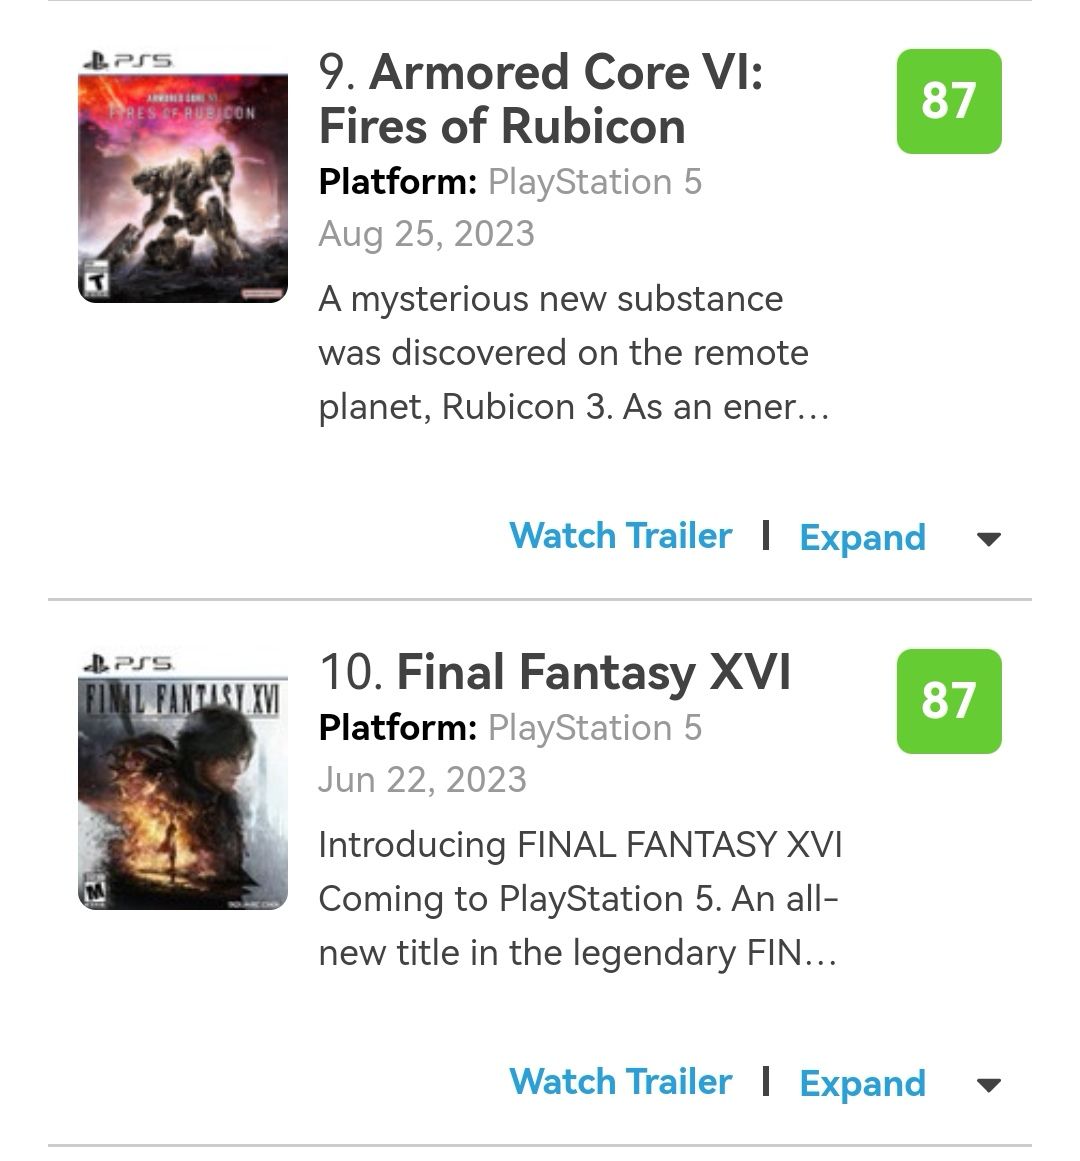The height and width of the screenshot is (1161, 1080).
Task: Click the down arrow in Armored Core VI entry
Action: [x=988, y=540]
